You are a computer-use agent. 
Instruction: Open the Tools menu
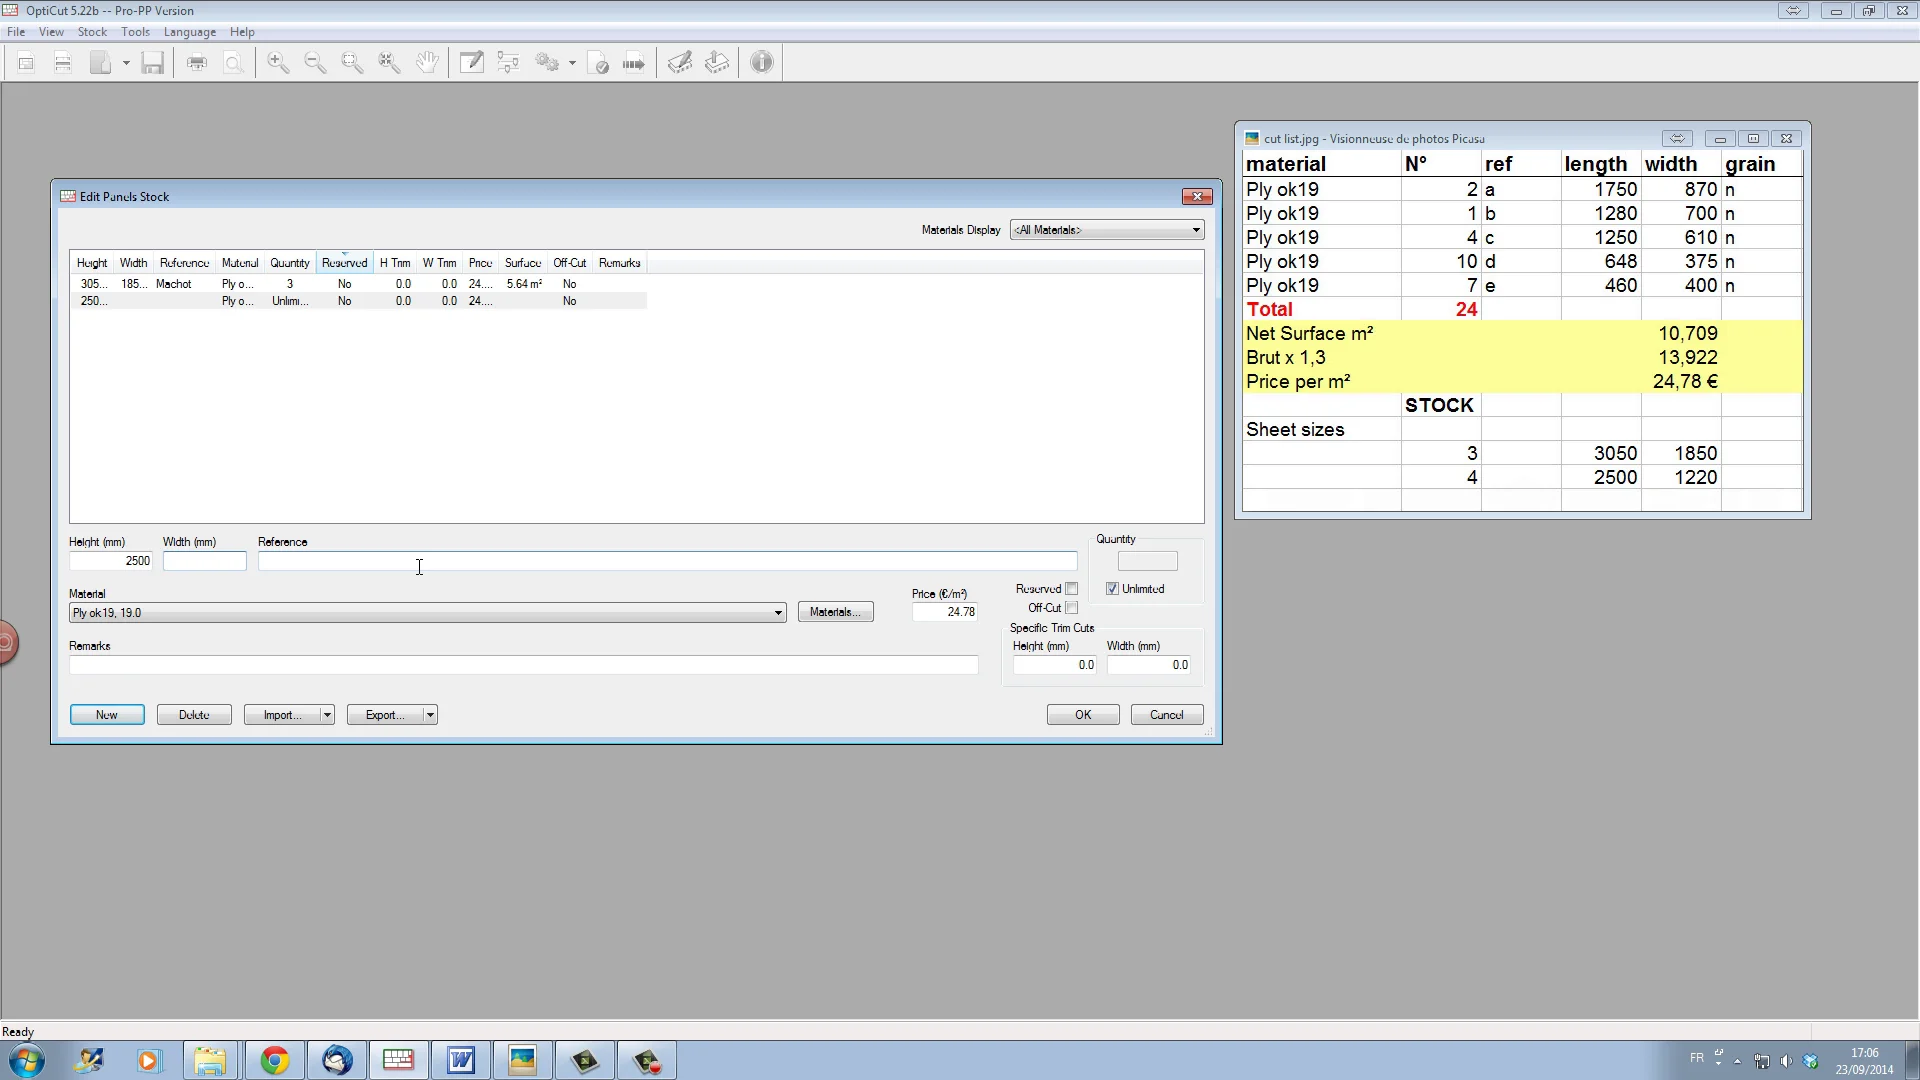[x=135, y=32]
